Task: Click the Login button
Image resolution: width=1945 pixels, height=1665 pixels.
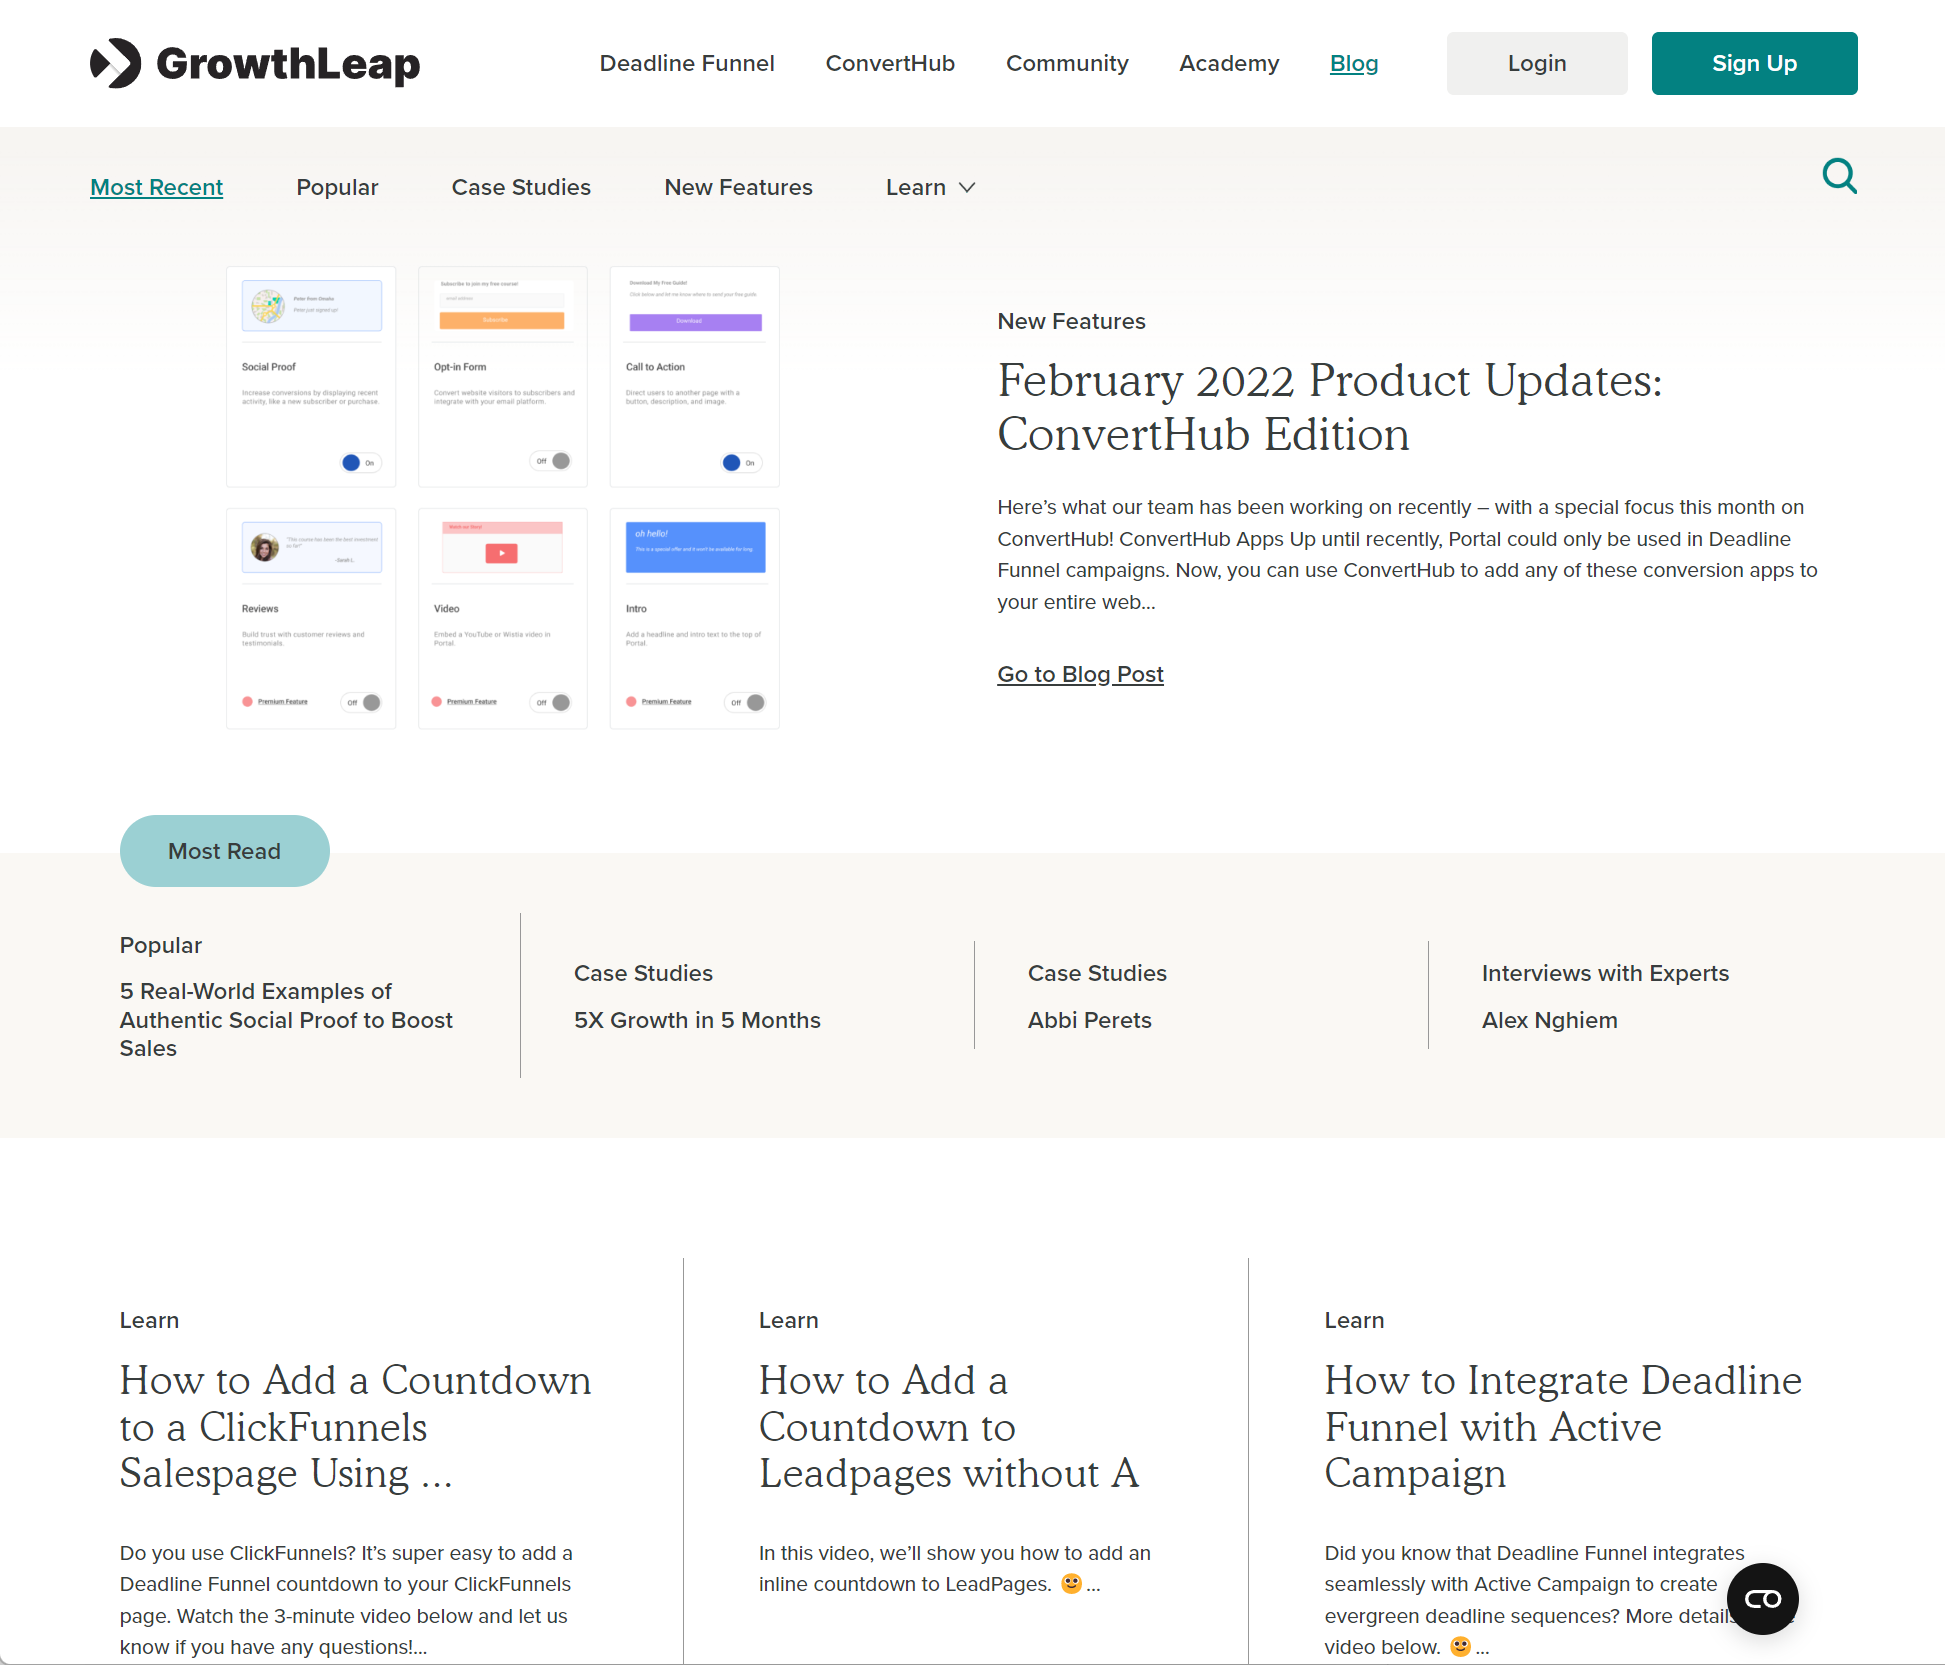Action: (x=1536, y=63)
